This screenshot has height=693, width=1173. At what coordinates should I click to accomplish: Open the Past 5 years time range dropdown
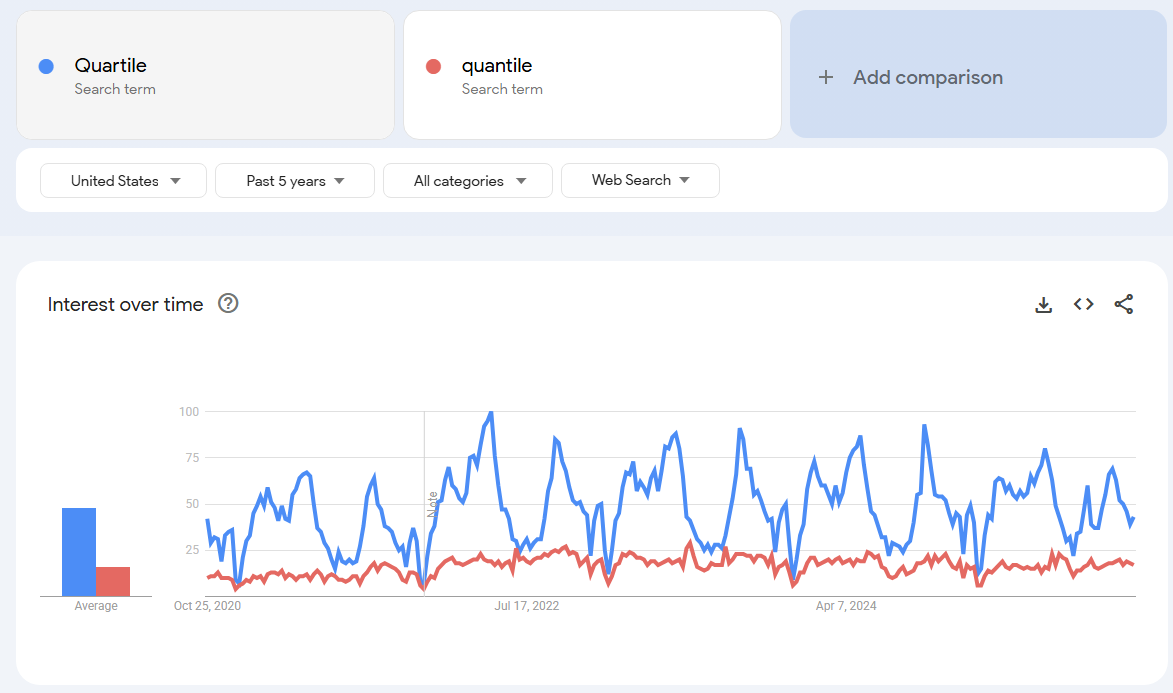(294, 181)
